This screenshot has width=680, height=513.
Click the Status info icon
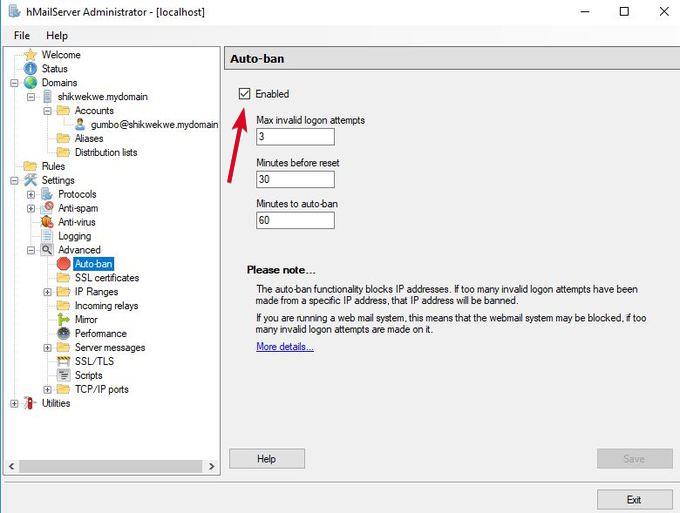point(30,69)
